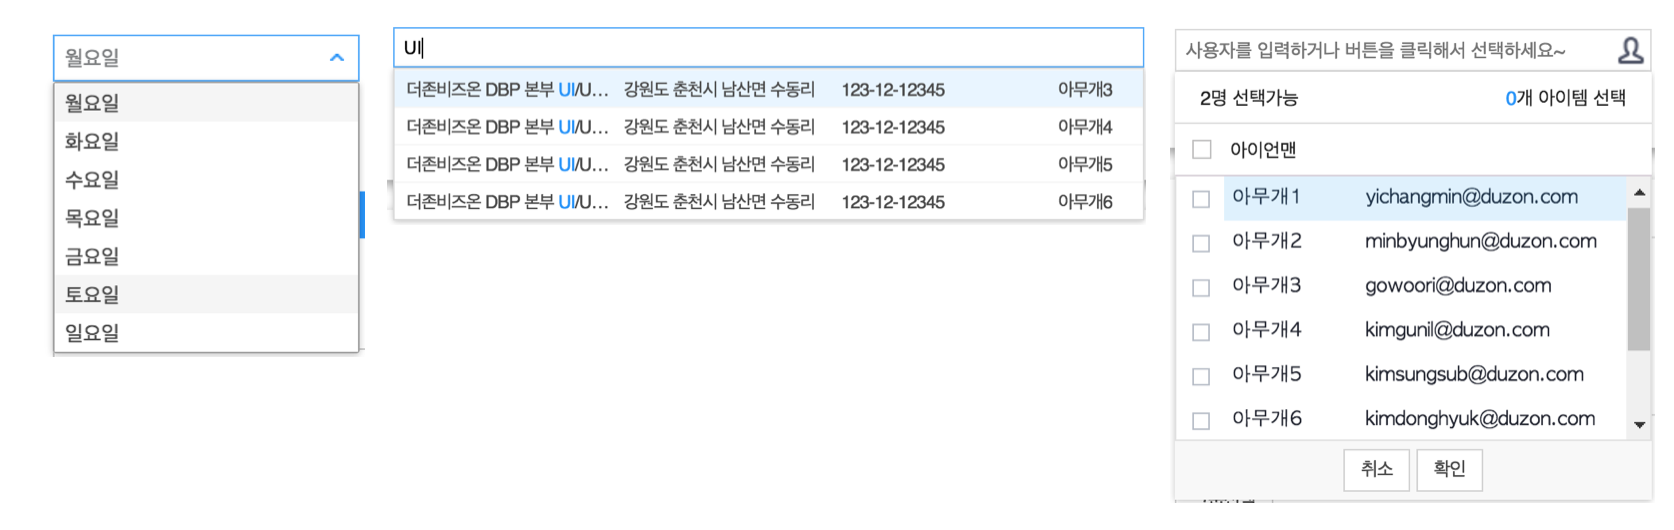Enable the 아무개5 checkbox
Viewport: 1674px width, 530px height.
coord(1201,376)
